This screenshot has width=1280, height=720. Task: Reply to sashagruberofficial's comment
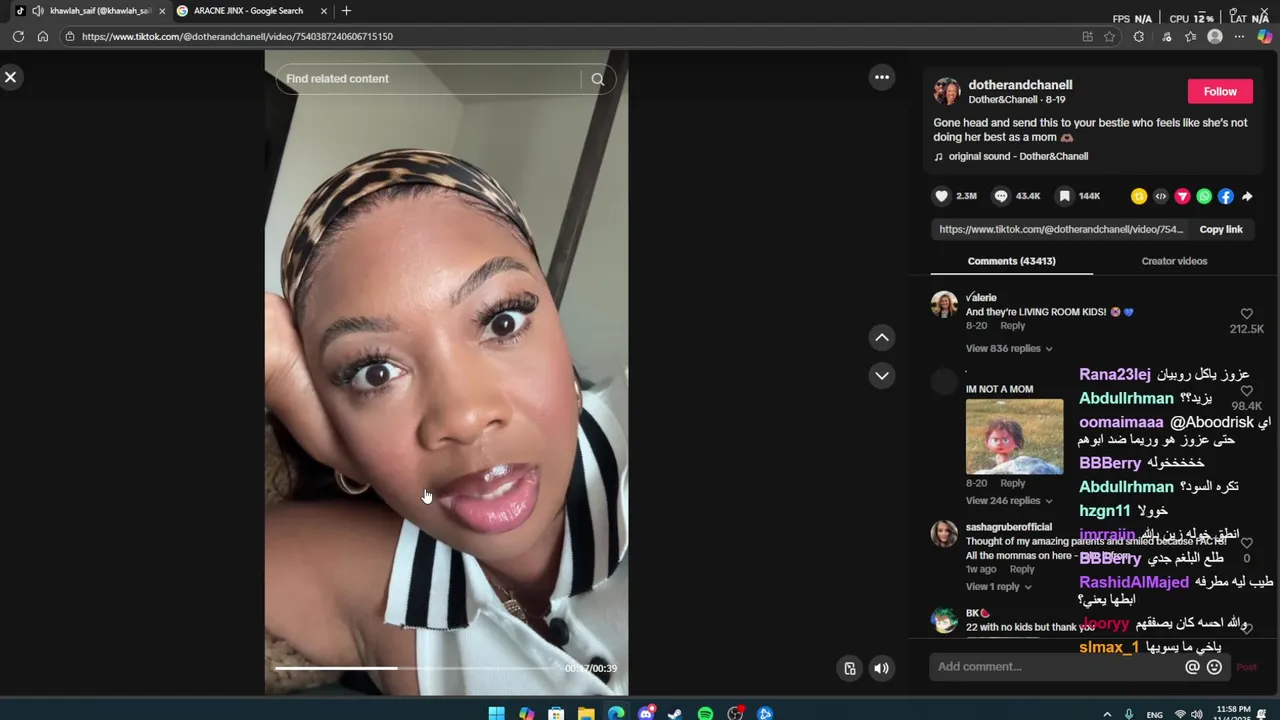tap(1022, 569)
